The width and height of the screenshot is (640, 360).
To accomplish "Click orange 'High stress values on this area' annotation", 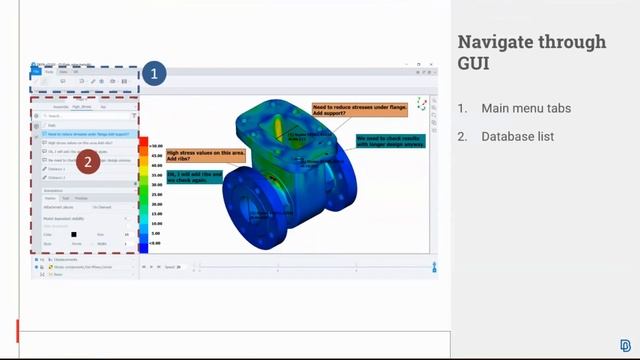I will tap(206, 156).
